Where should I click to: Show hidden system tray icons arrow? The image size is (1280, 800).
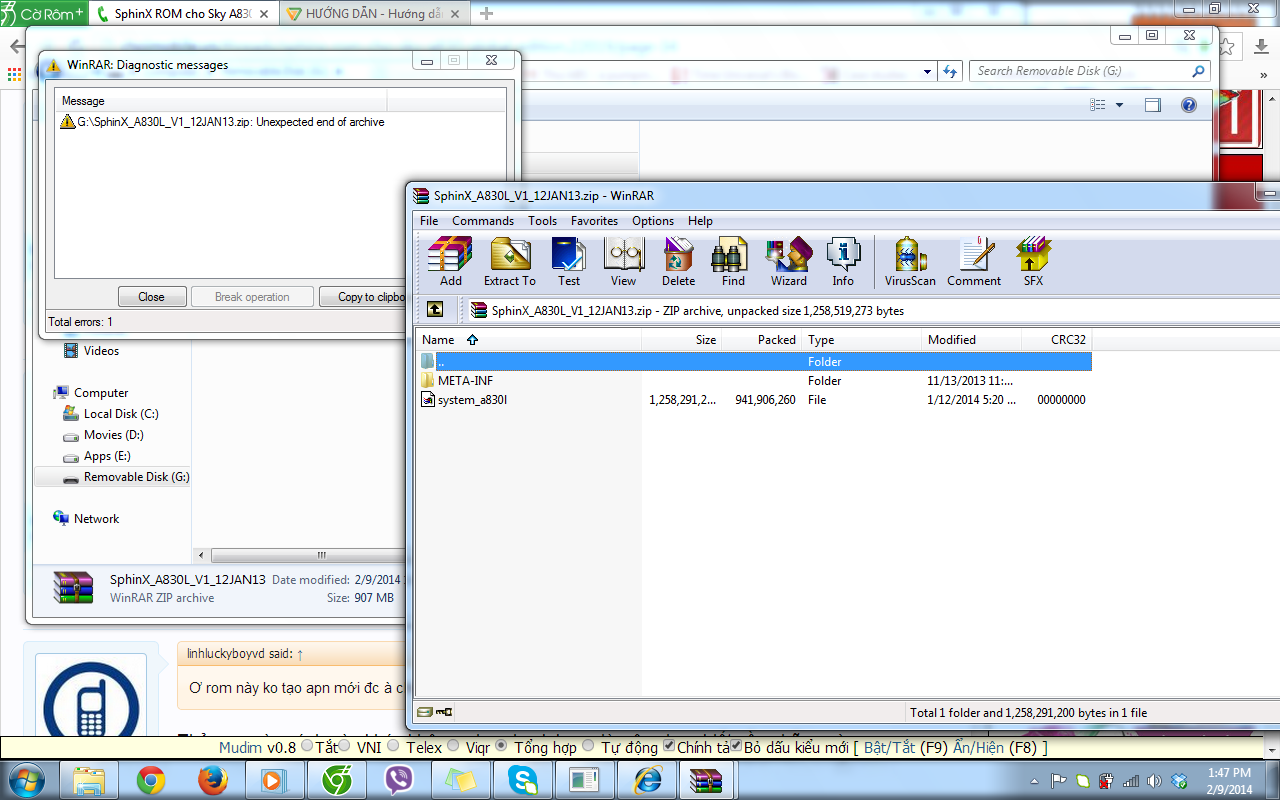(x=1034, y=780)
